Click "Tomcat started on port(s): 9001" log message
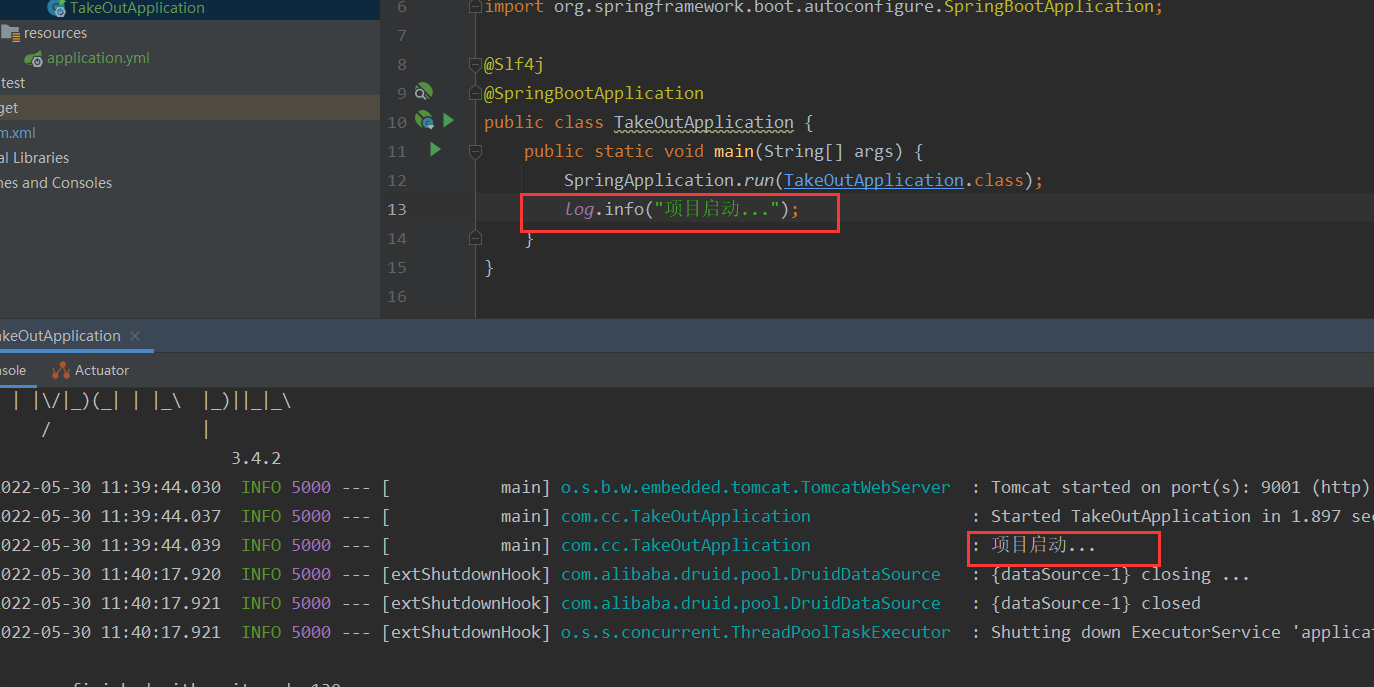 click(1180, 487)
